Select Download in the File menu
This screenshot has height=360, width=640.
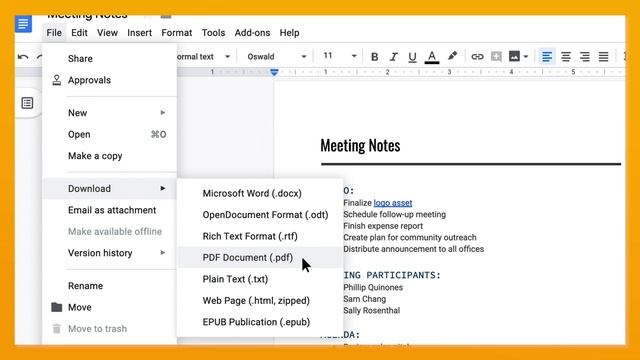pyautogui.click(x=109, y=189)
